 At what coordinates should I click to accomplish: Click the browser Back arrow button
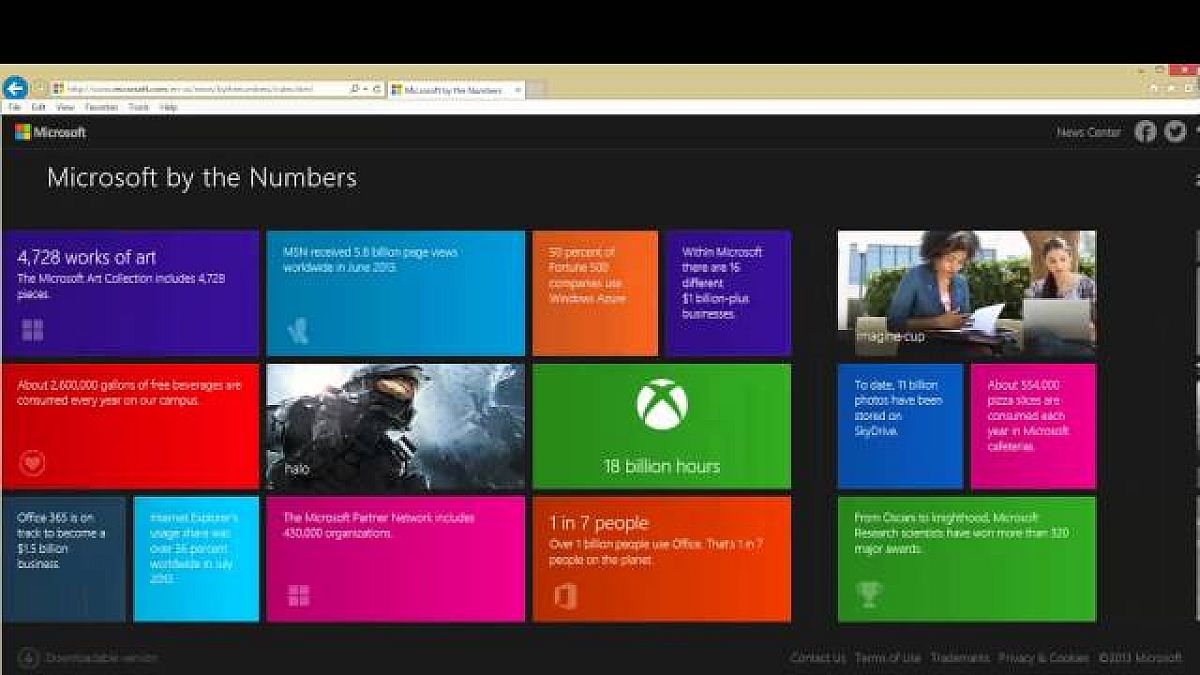(15, 88)
